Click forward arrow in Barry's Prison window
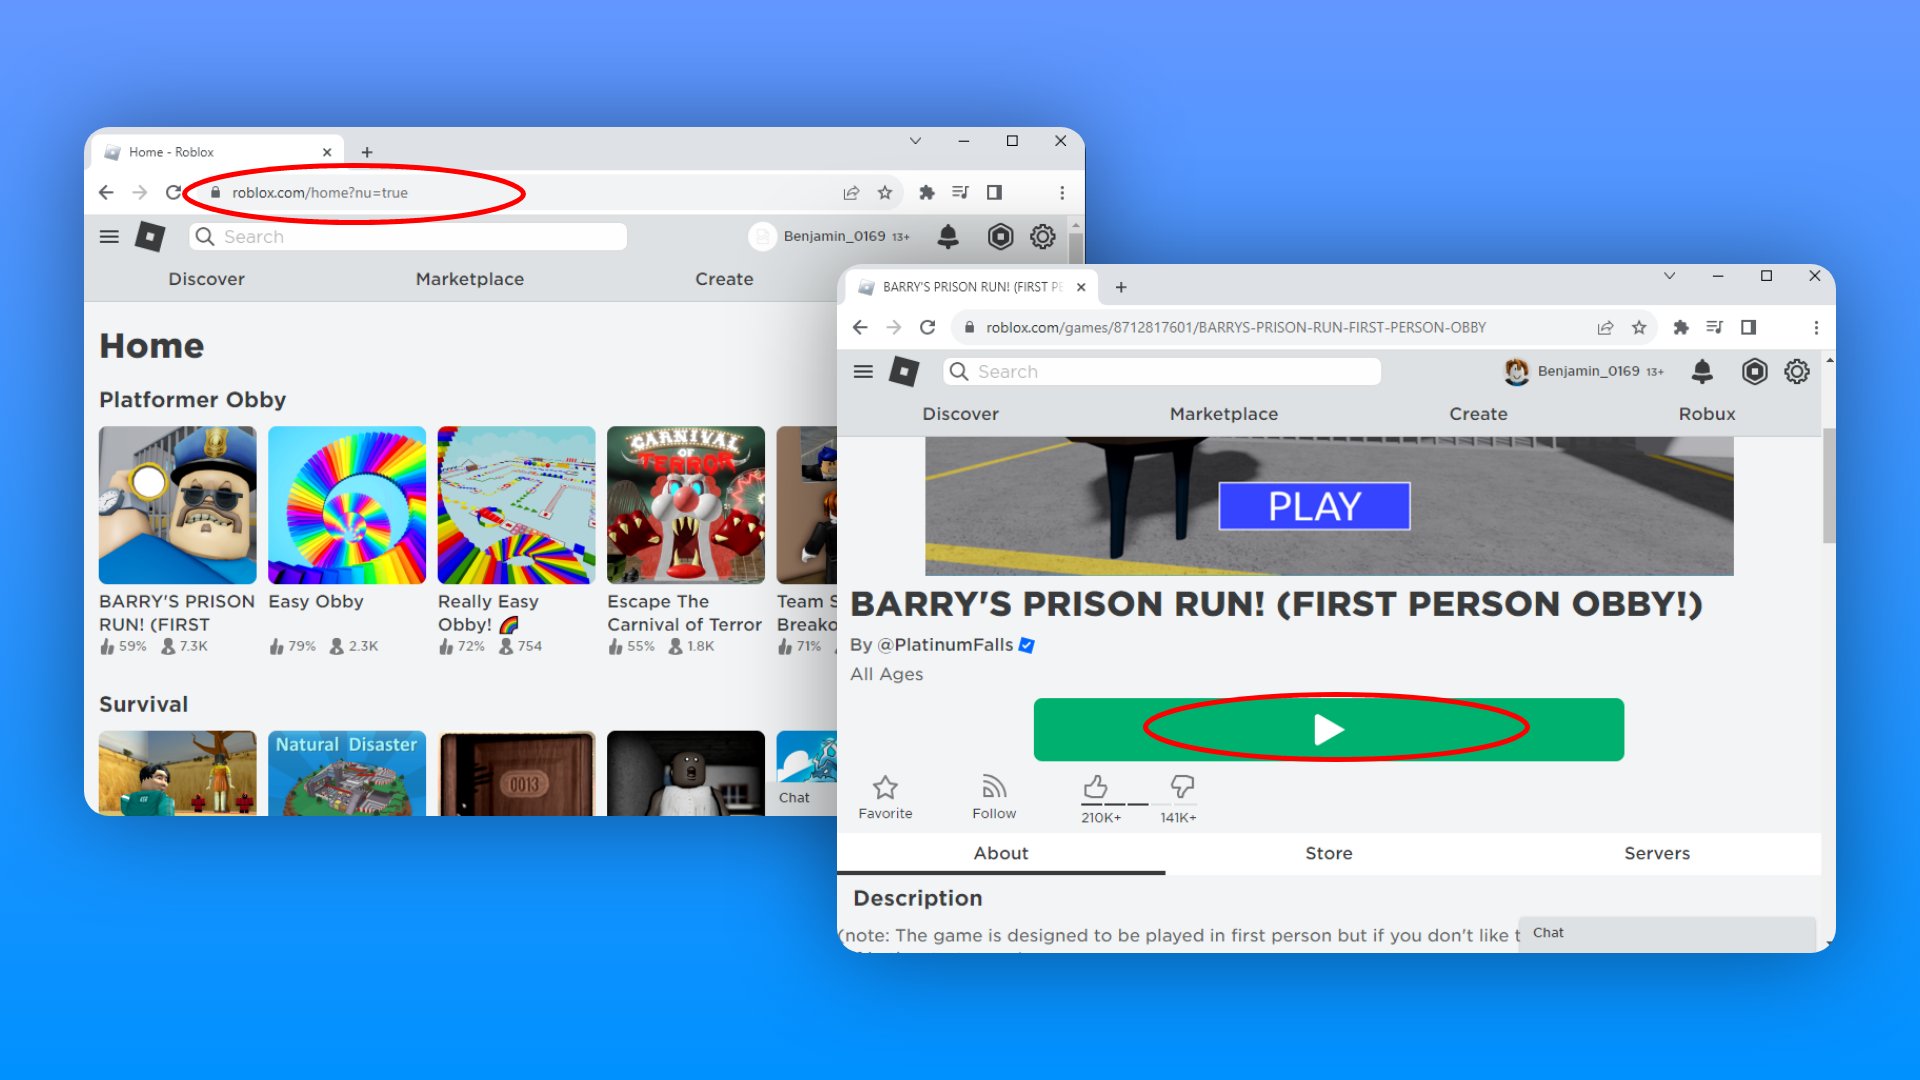The height and width of the screenshot is (1080, 1920). 894,327
